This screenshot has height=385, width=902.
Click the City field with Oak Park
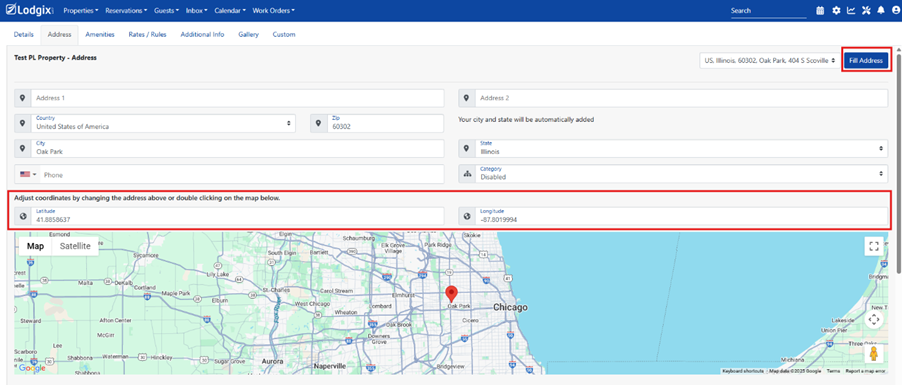point(238,148)
